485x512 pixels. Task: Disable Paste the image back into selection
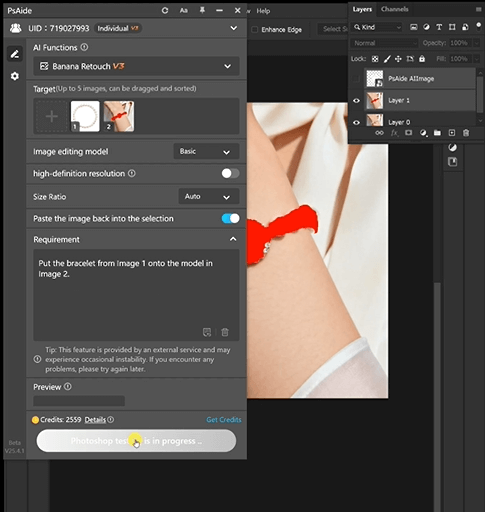coord(230,219)
